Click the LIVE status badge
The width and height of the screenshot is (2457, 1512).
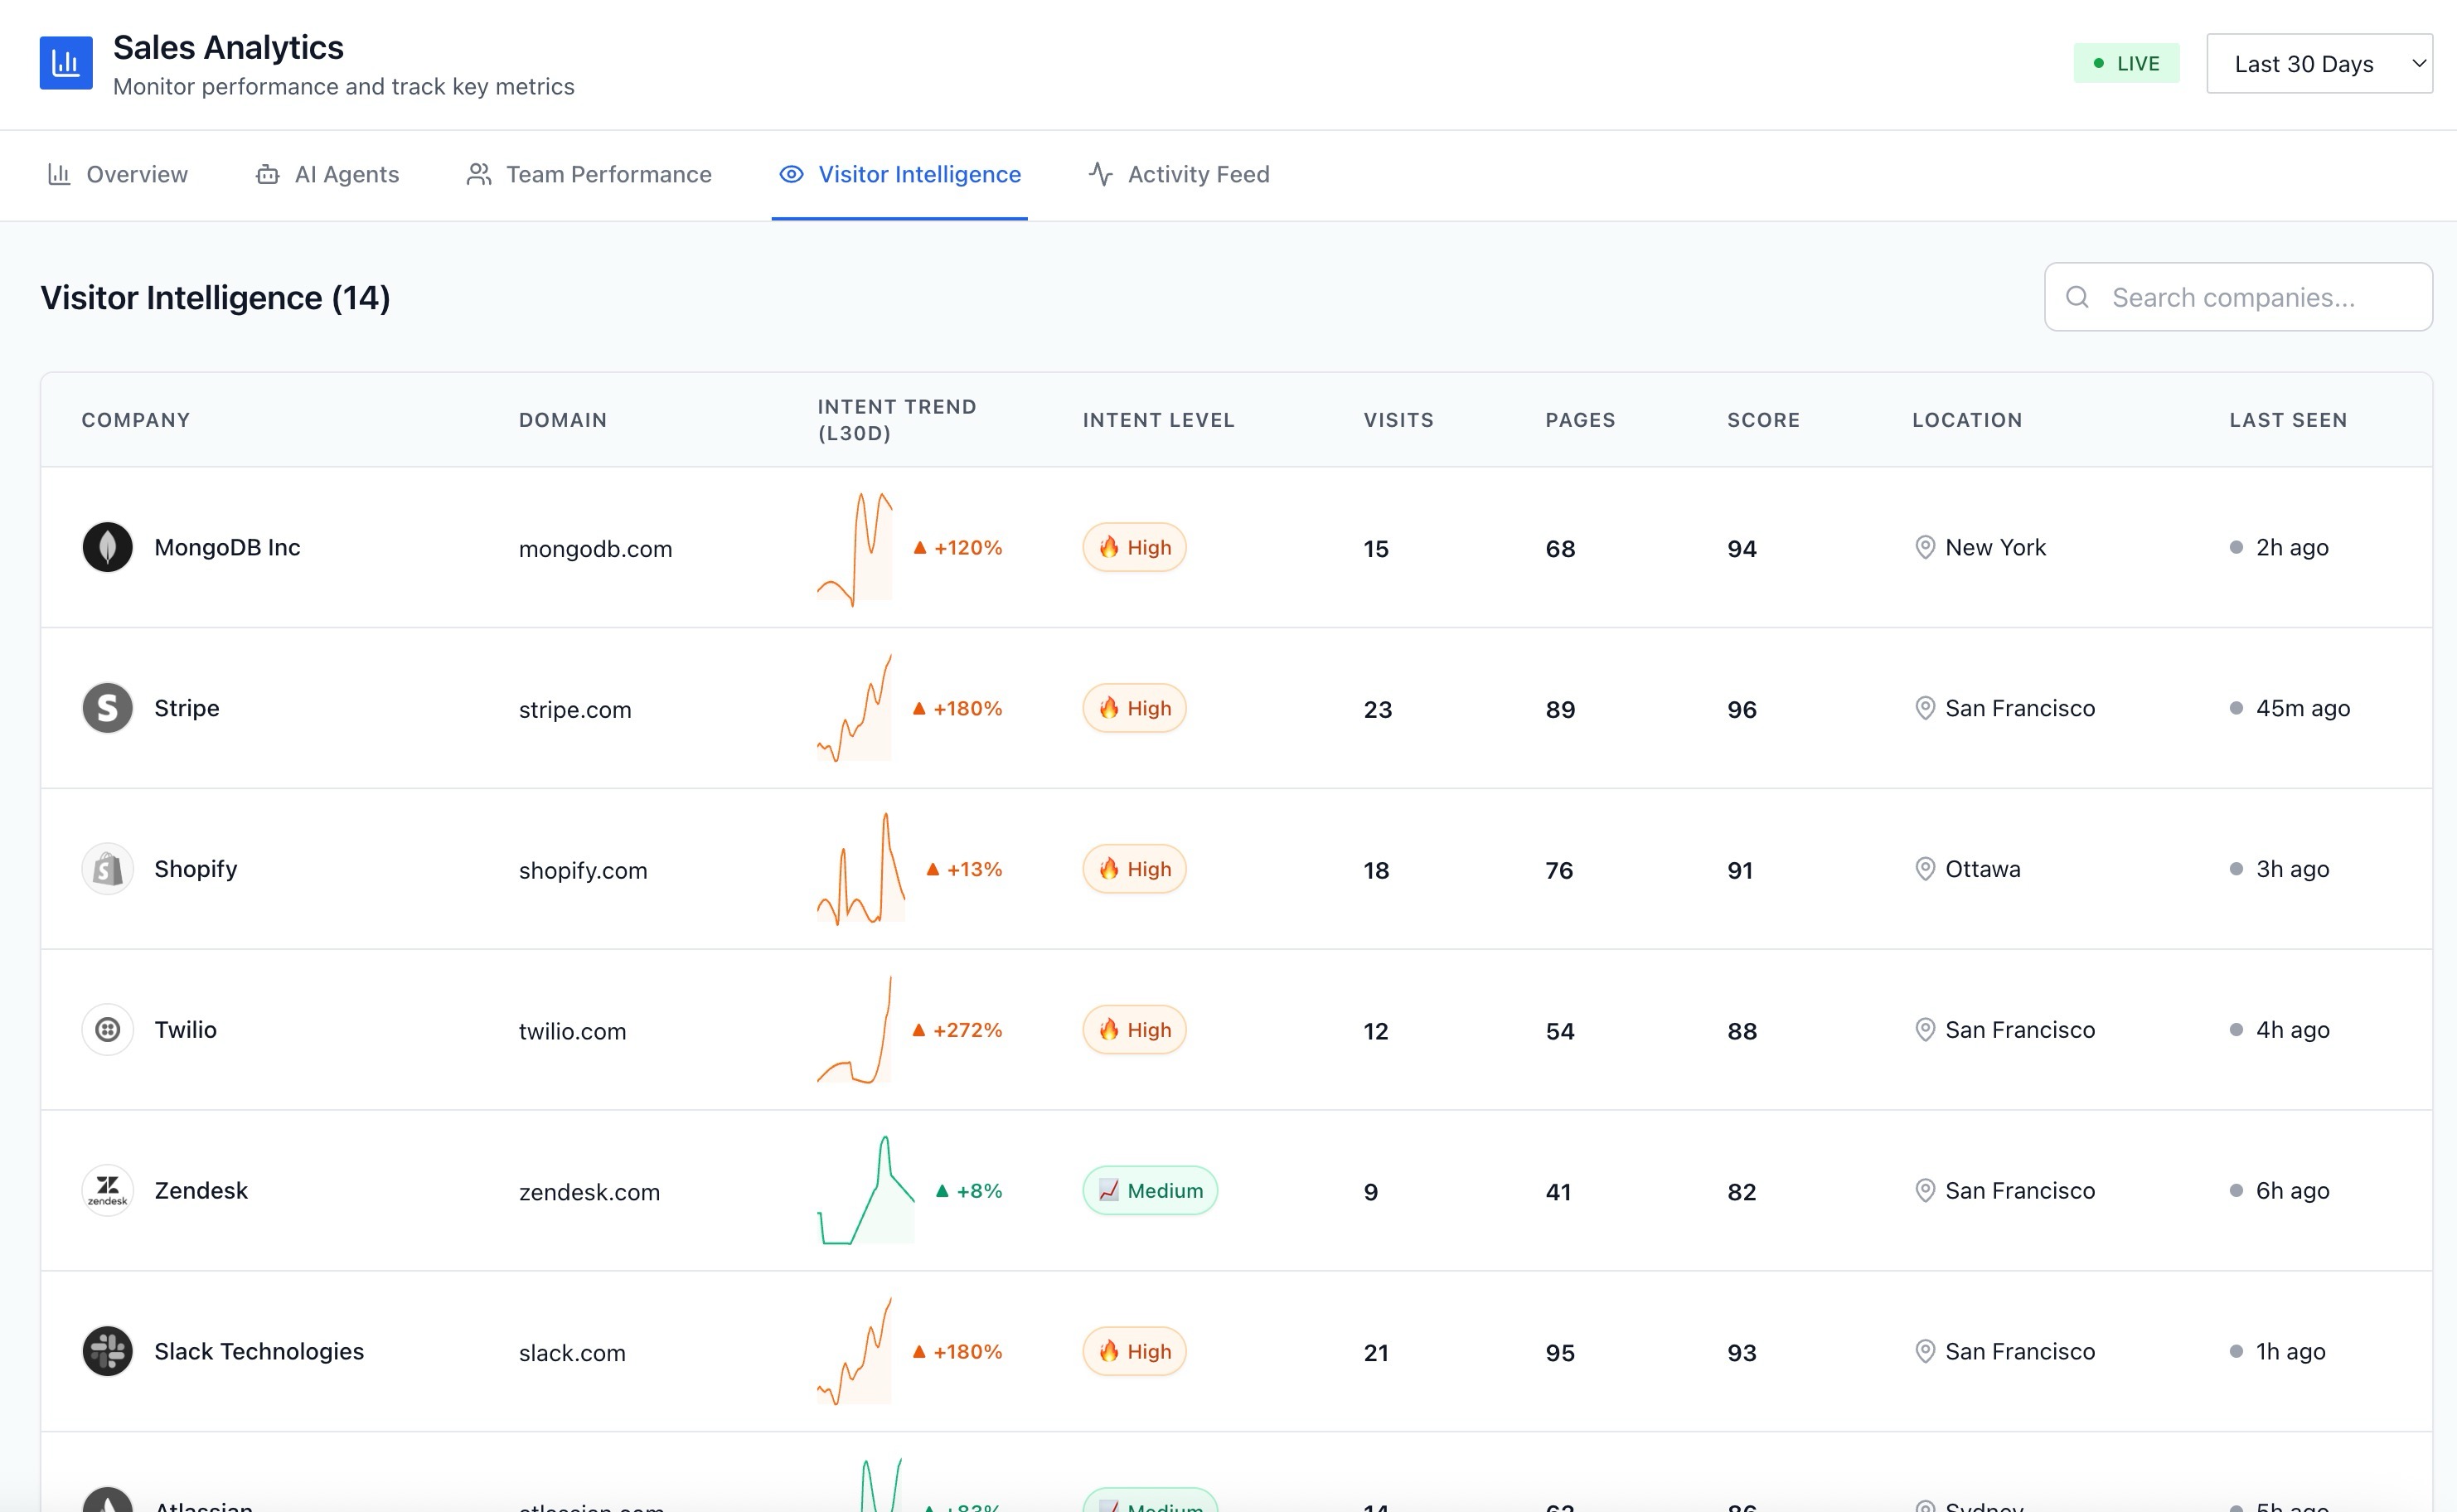coord(2126,63)
